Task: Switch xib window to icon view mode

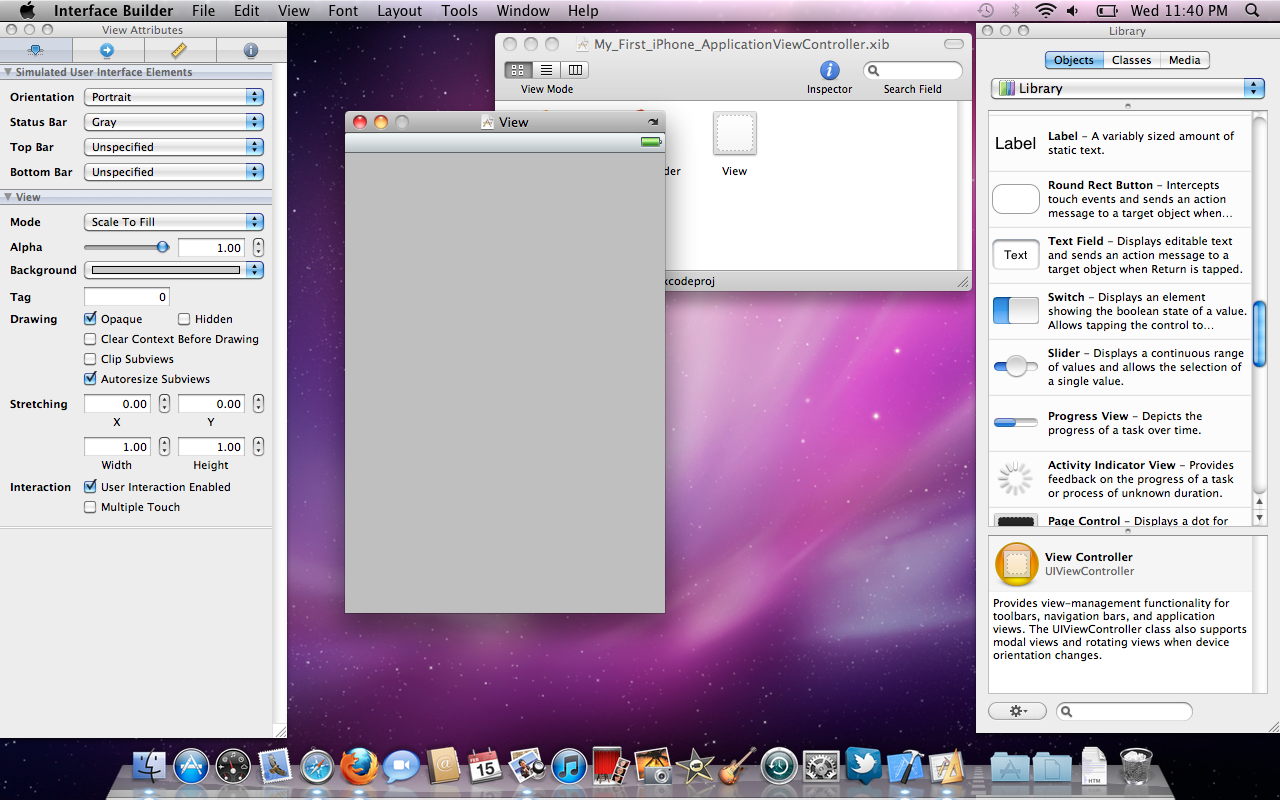Action: click(518, 70)
